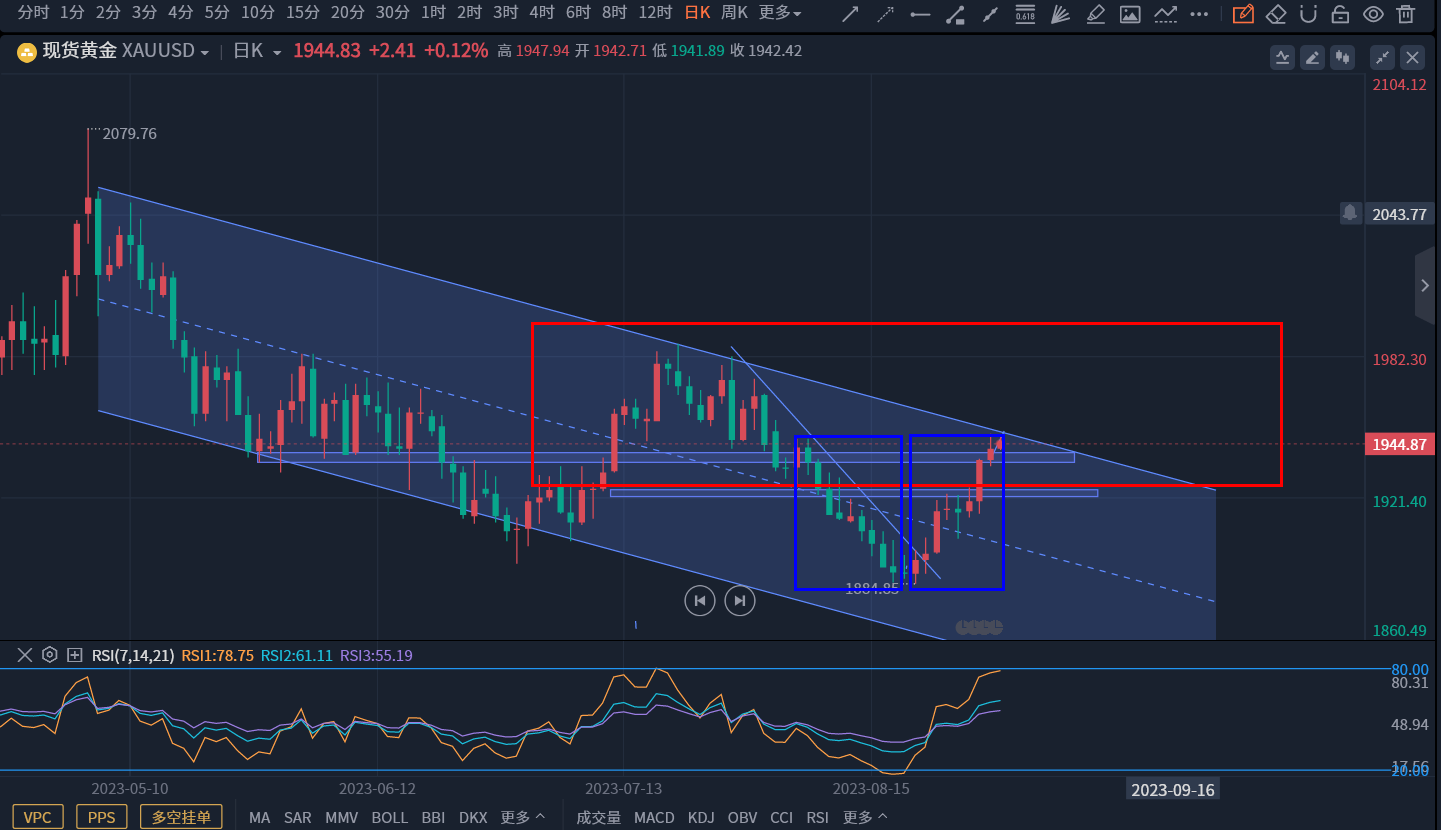This screenshot has width=1441, height=830.
Task: Expand 更多 main indicators list
Action: [523, 817]
